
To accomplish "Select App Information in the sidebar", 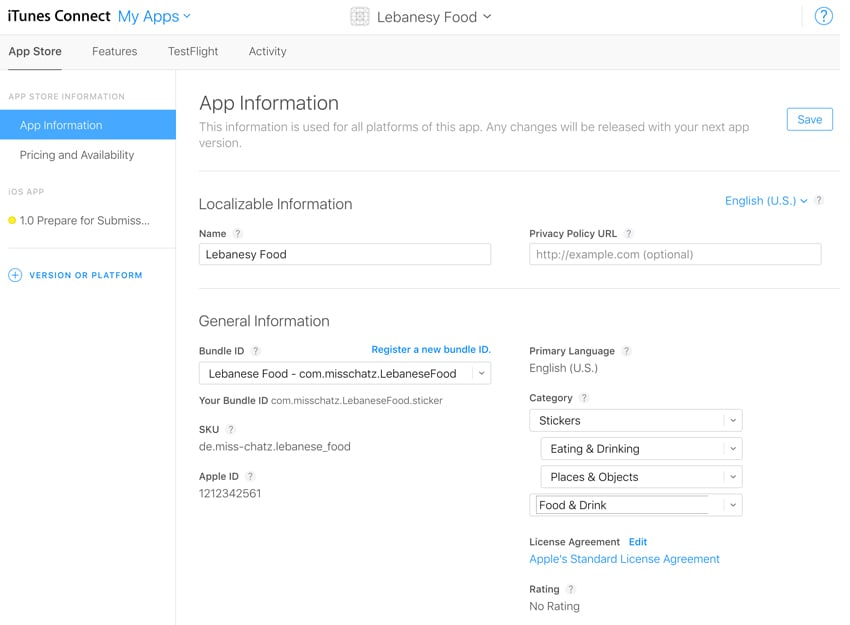I will coord(88,125).
